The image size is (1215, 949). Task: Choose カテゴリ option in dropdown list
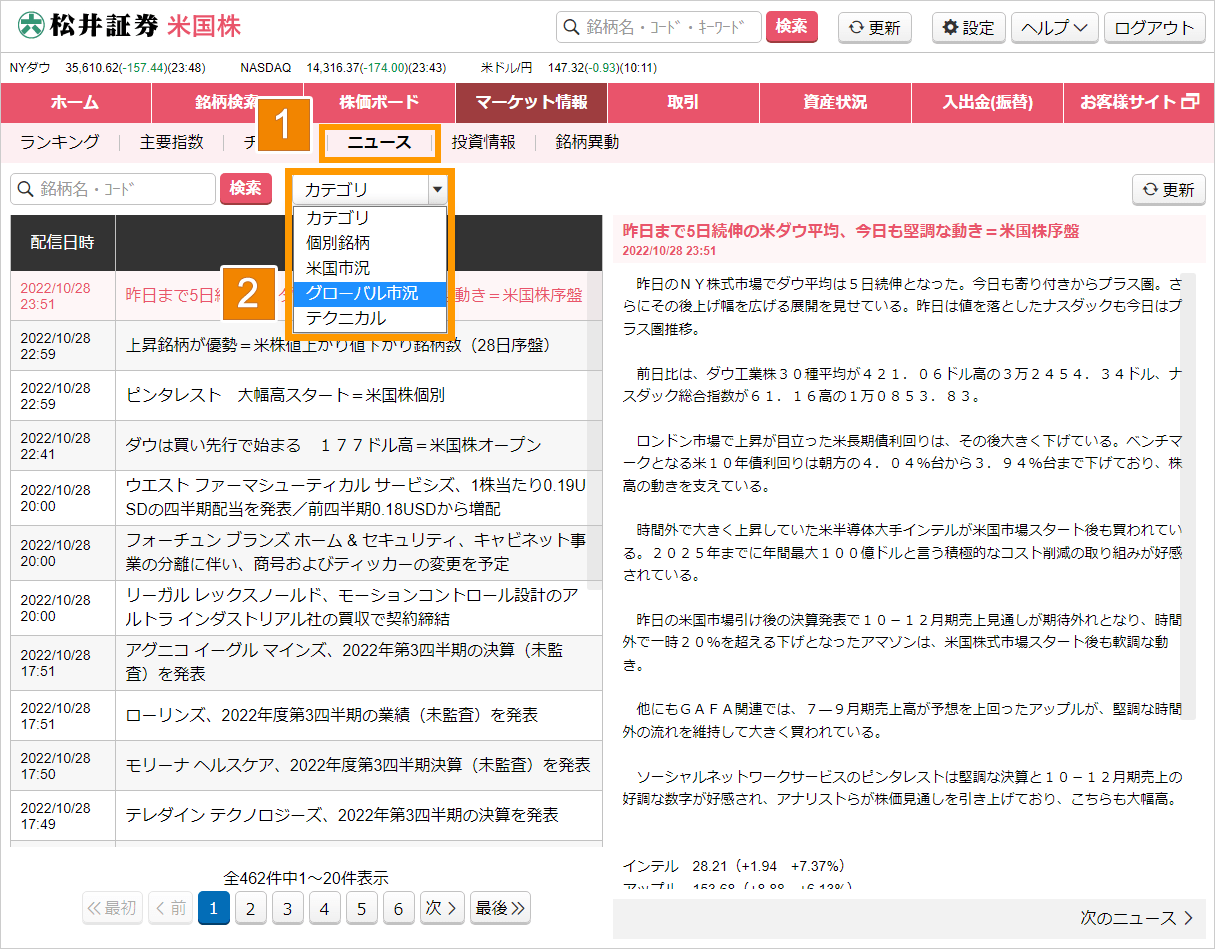(x=368, y=218)
